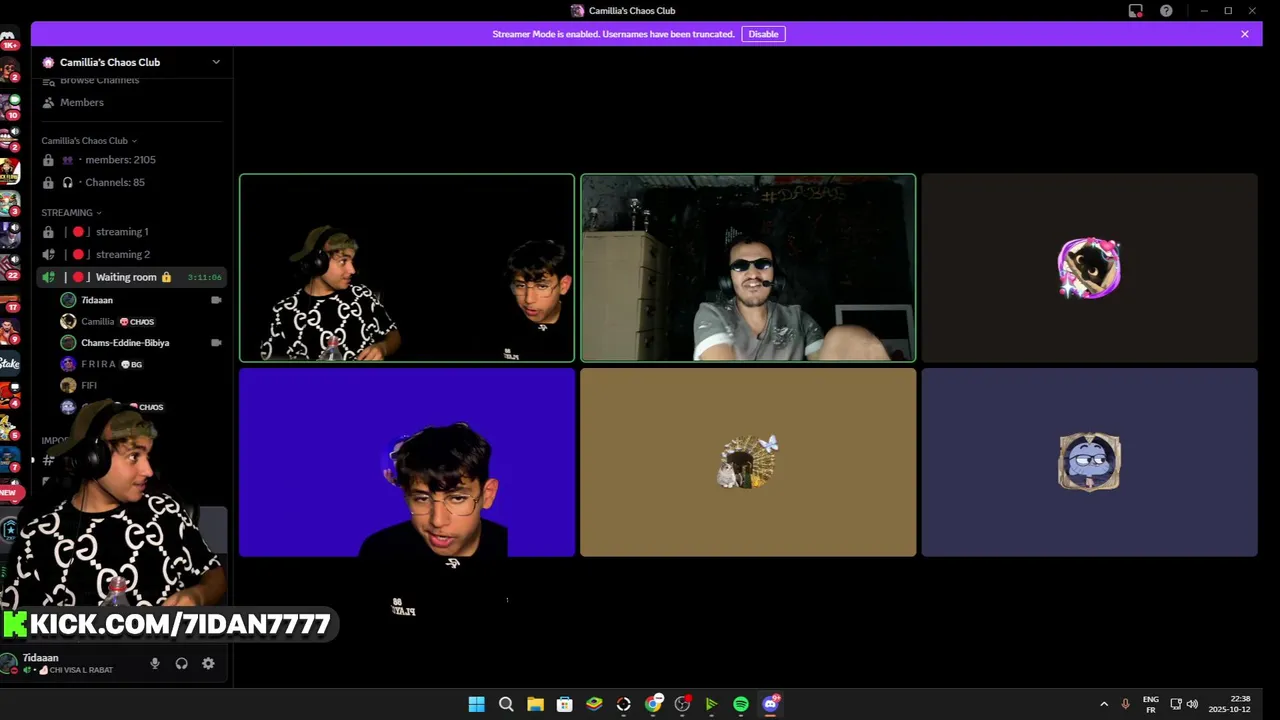Open Windows taskbar Search

click(x=506, y=704)
